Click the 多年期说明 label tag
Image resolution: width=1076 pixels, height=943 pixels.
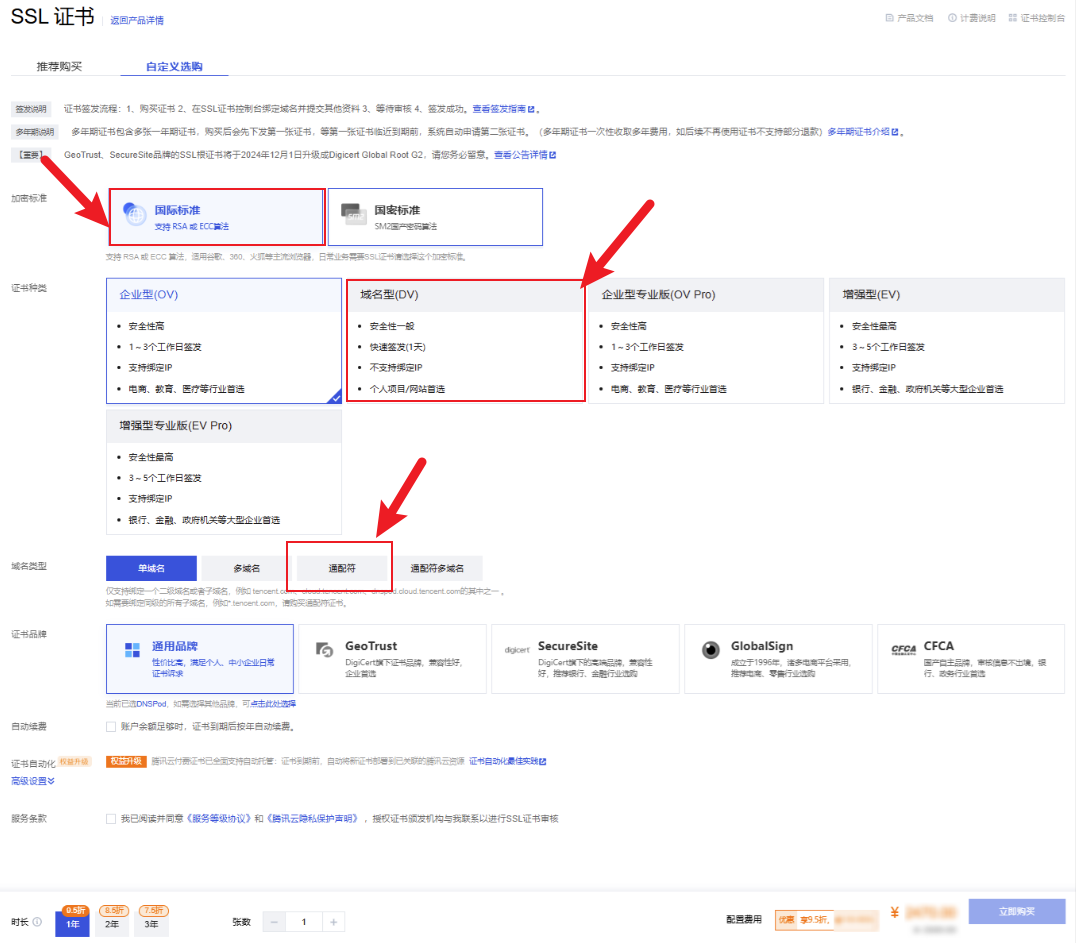pos(35,132)
